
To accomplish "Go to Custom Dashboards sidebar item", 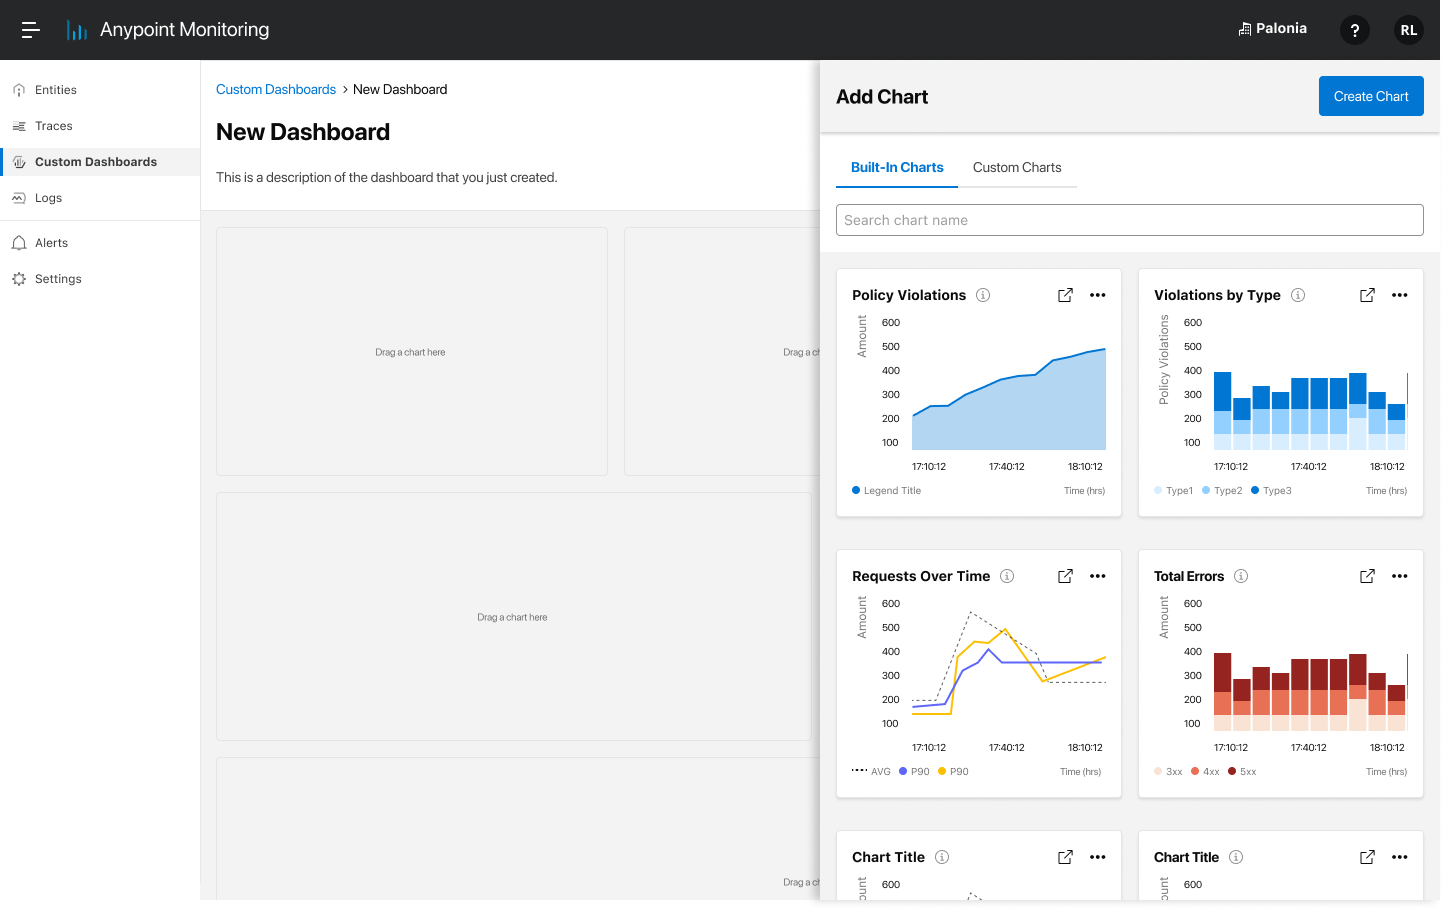I will pyautogui.click(x=100, y=162).
